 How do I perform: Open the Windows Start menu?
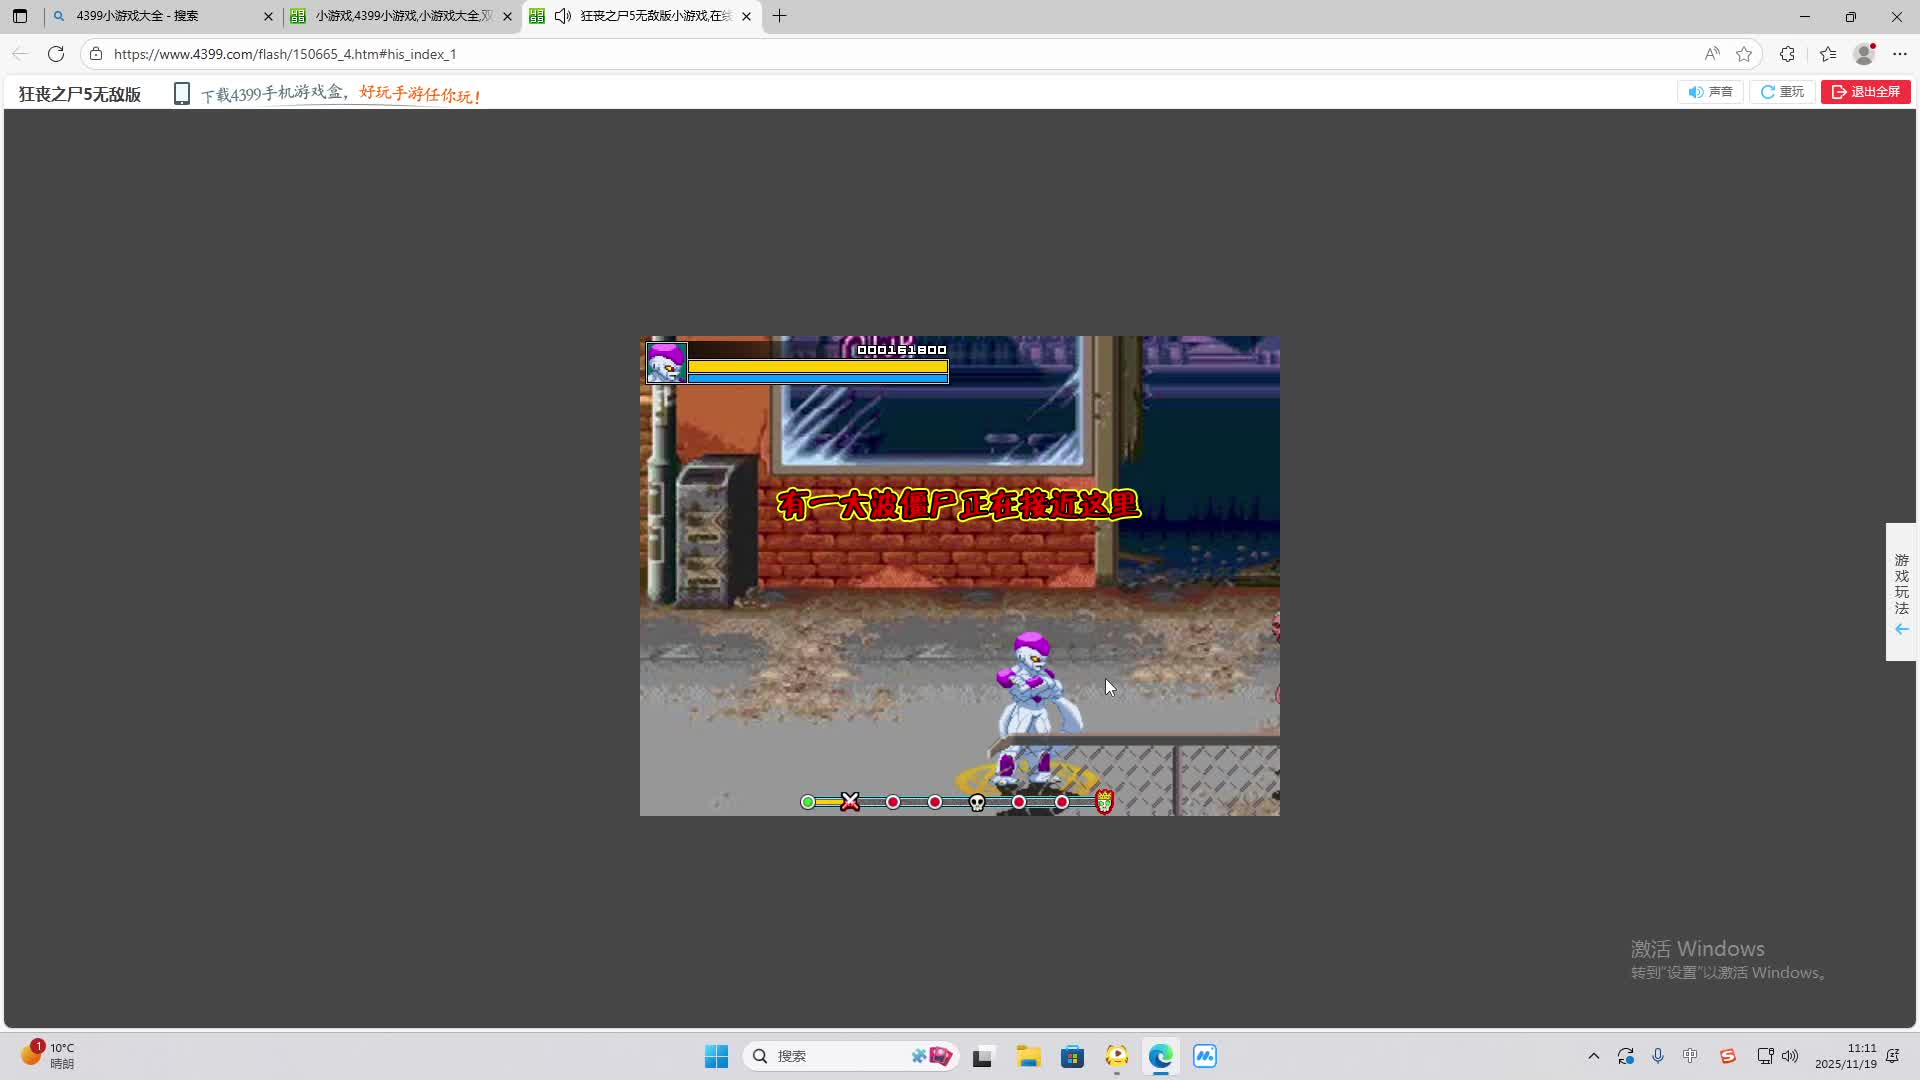coord(716,1056)
